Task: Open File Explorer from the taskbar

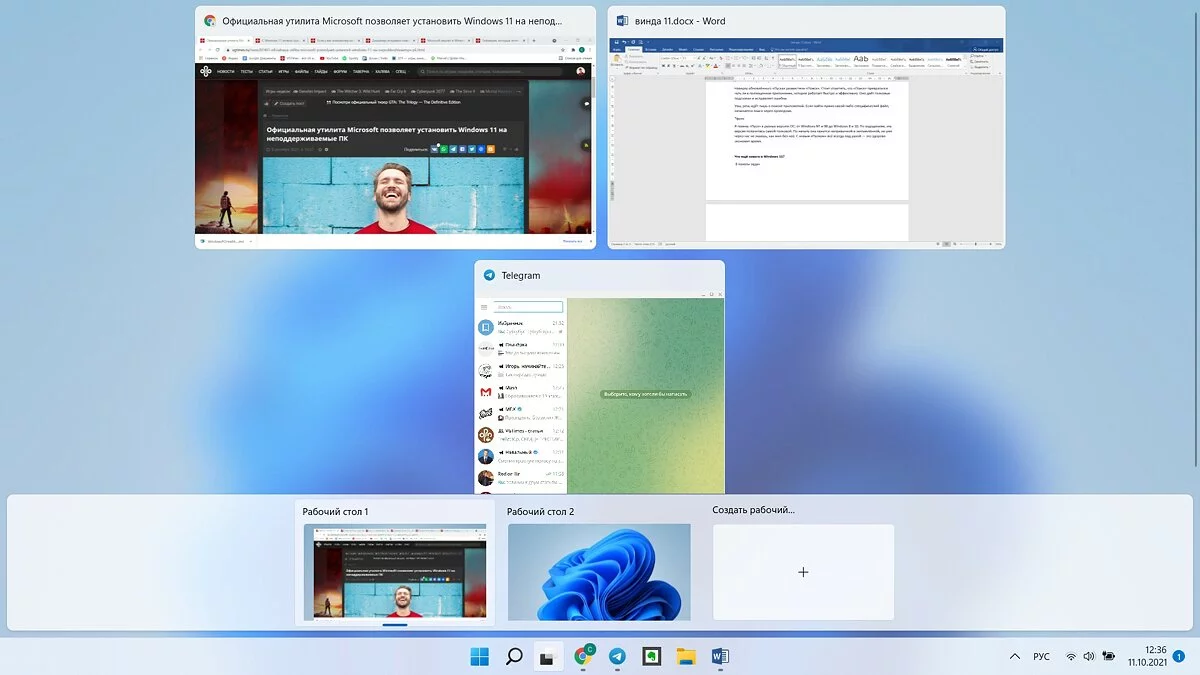Action: click(686, 657)
